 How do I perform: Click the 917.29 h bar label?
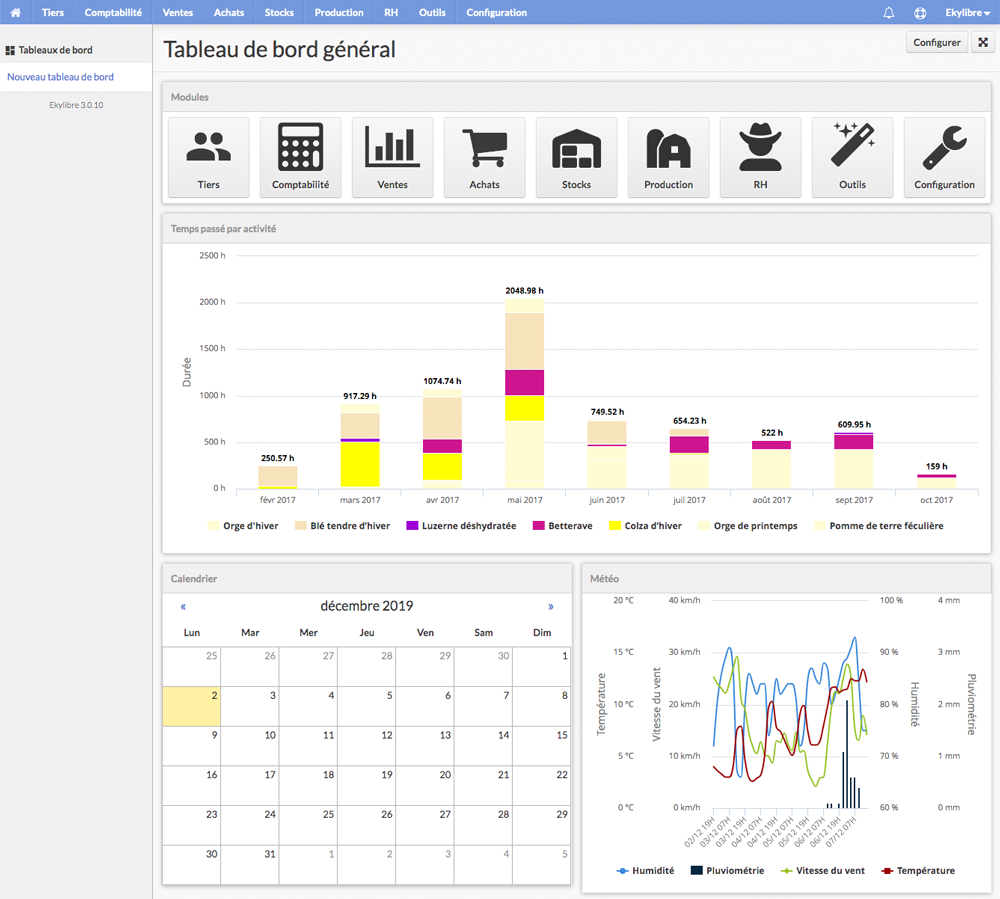tap(360, 396)
